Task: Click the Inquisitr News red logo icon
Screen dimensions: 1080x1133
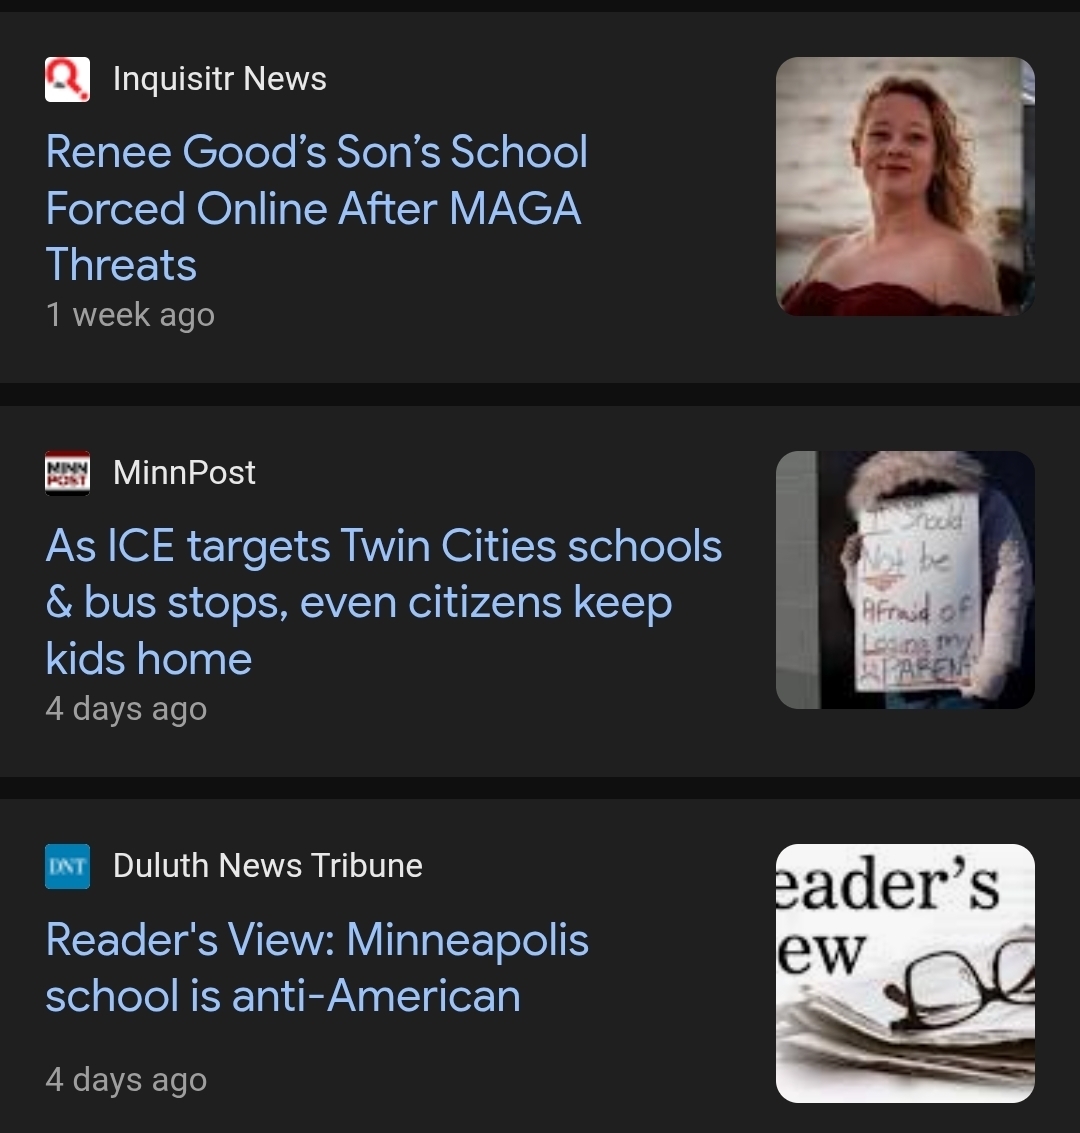Action: coord(68,79)
